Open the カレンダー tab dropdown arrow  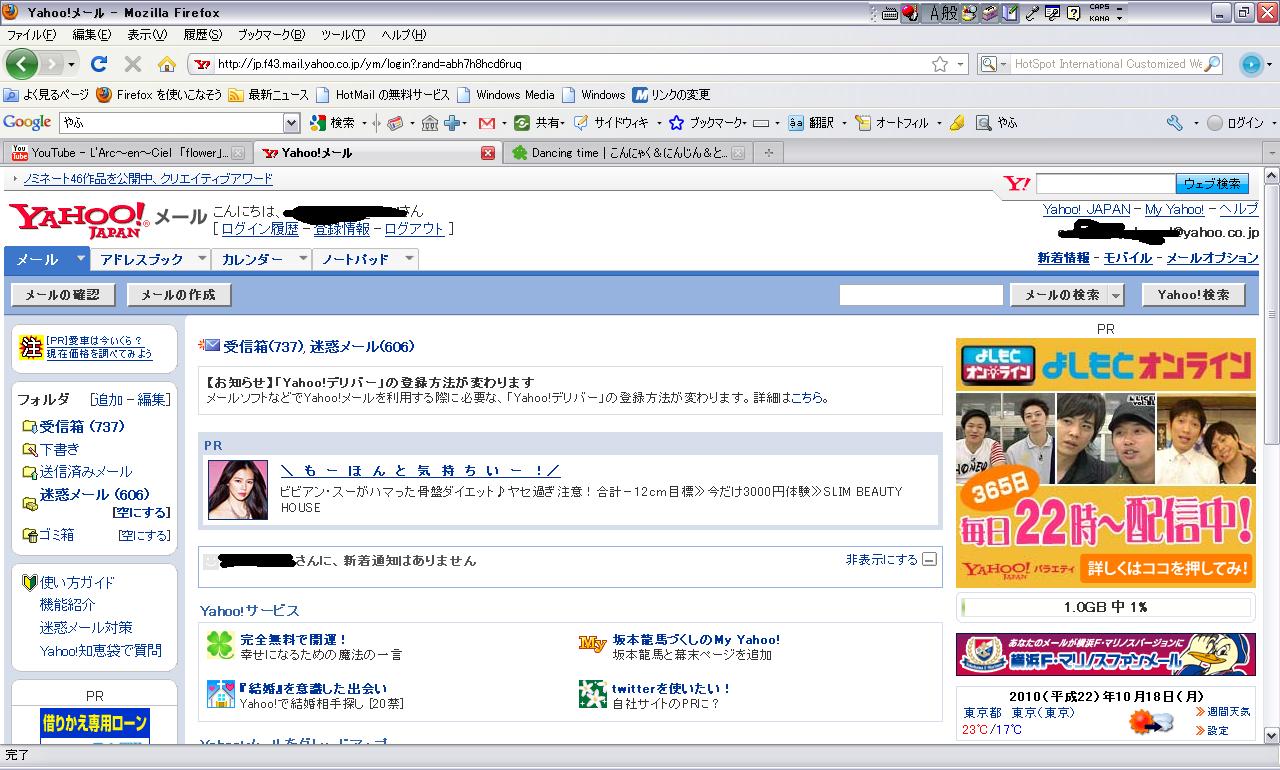click(303, 258)
